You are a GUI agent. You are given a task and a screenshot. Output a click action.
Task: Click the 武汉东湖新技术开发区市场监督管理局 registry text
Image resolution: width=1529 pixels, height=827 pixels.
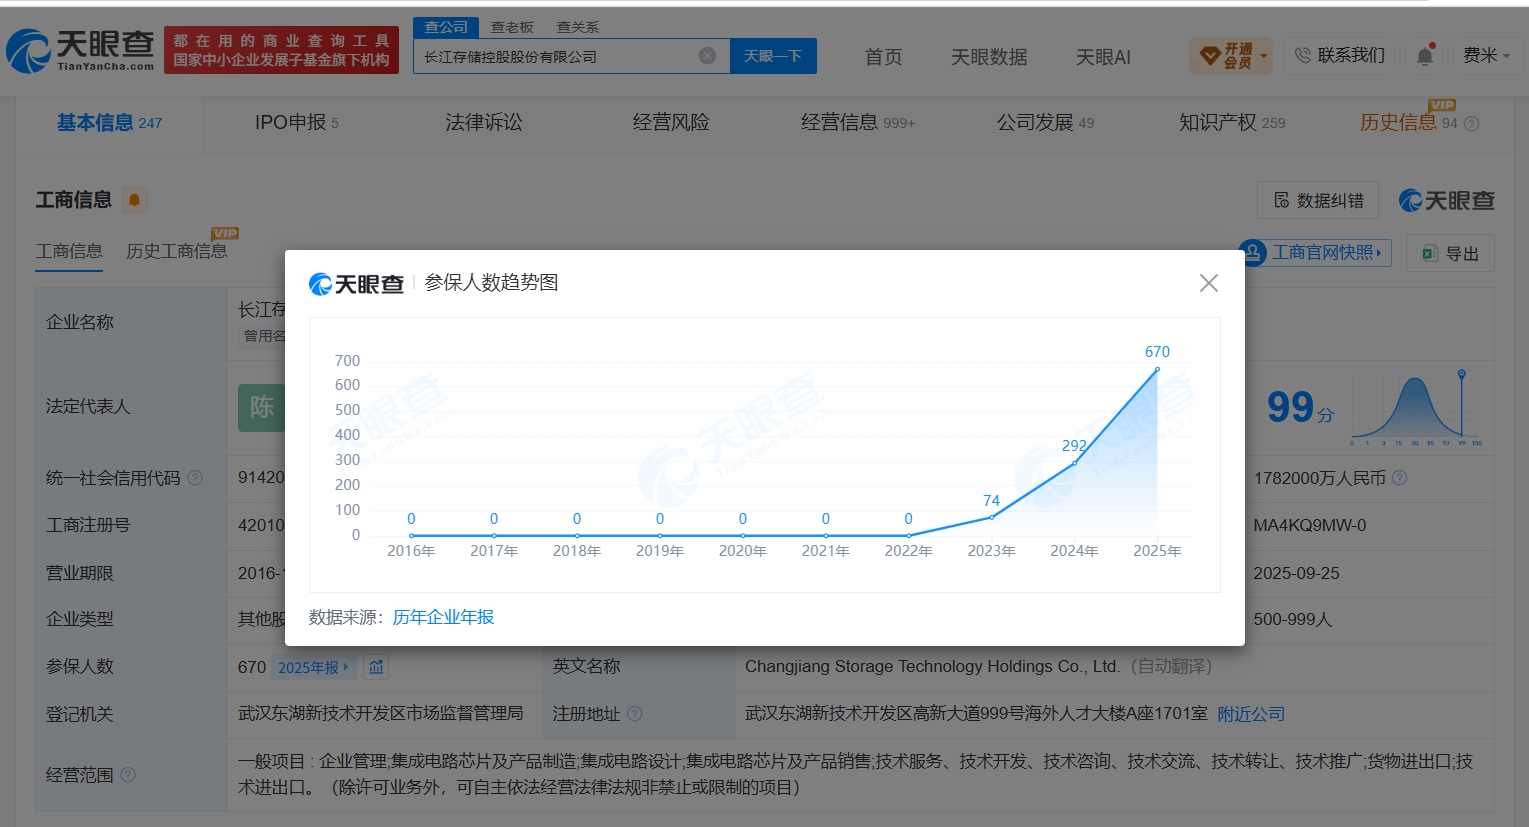pos(381,714)
